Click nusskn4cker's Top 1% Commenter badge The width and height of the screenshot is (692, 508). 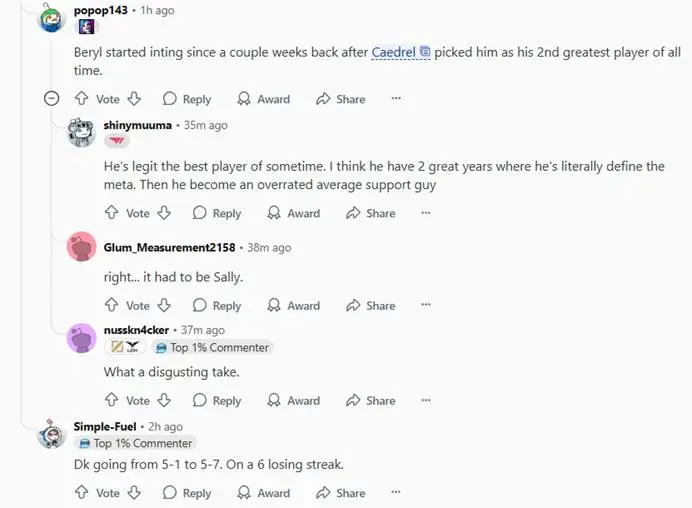[x=213, y=348]
